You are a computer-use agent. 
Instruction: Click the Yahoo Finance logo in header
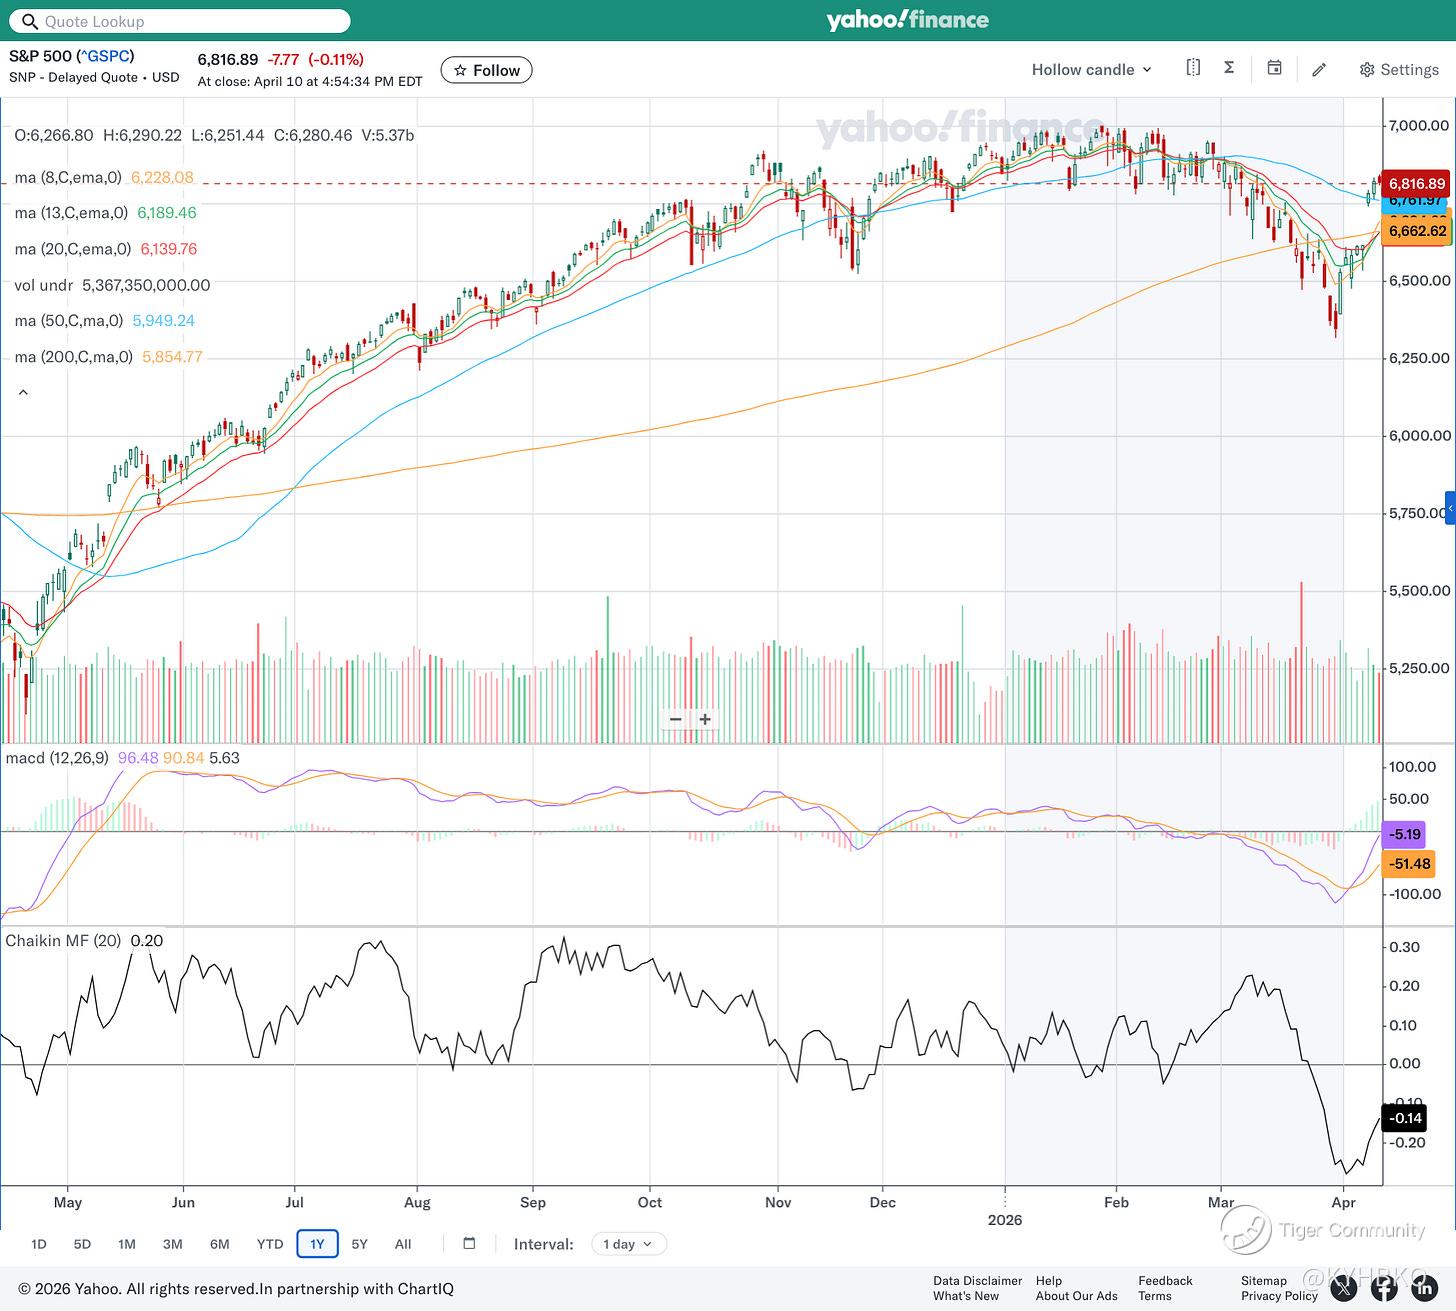click(907, 20)
